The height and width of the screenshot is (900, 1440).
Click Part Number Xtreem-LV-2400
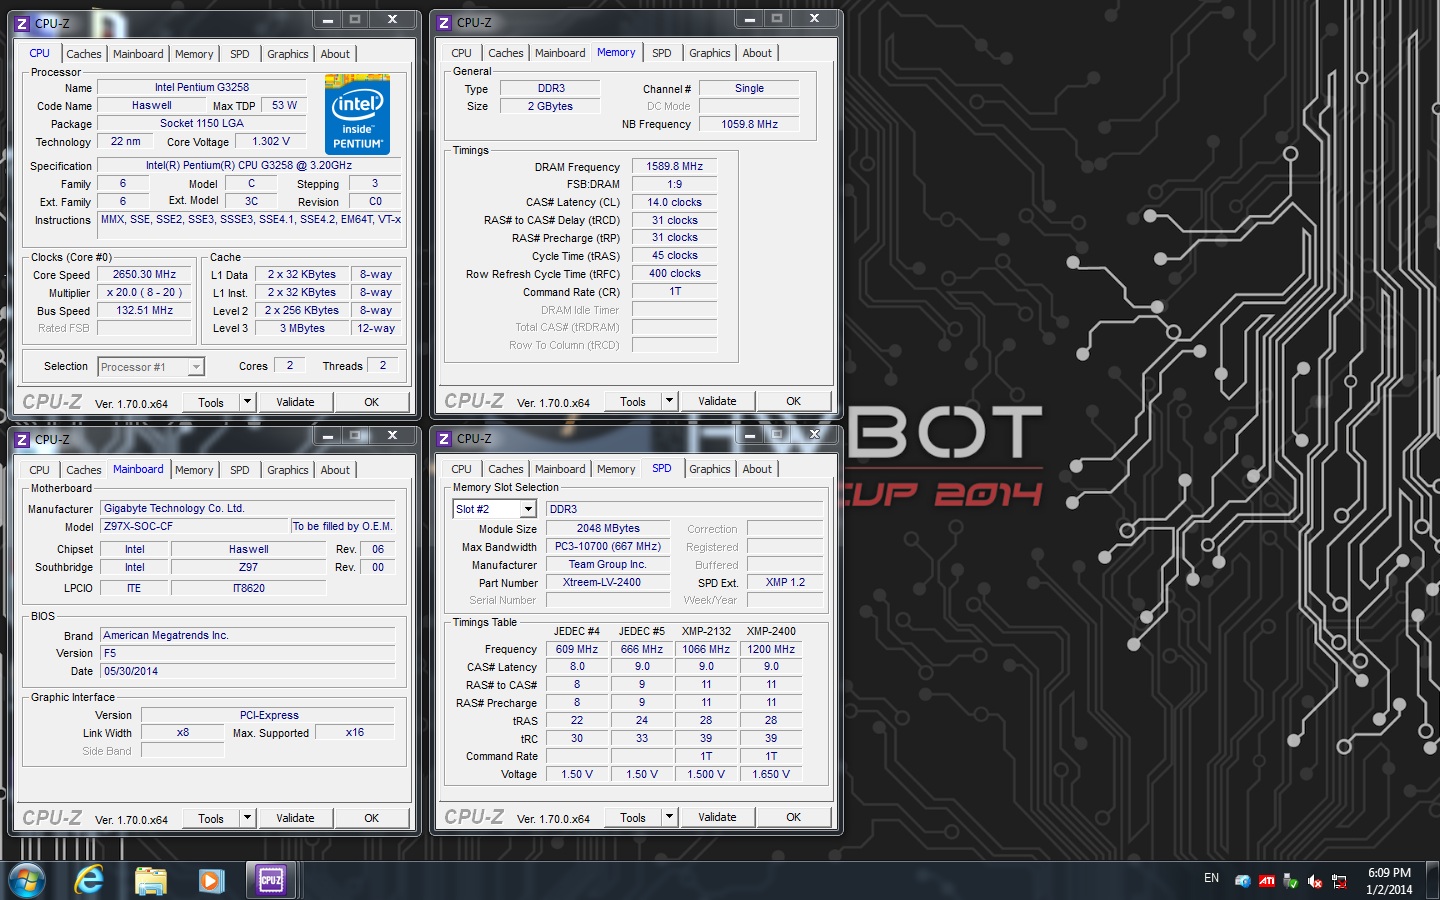click(x=607, y=583)
